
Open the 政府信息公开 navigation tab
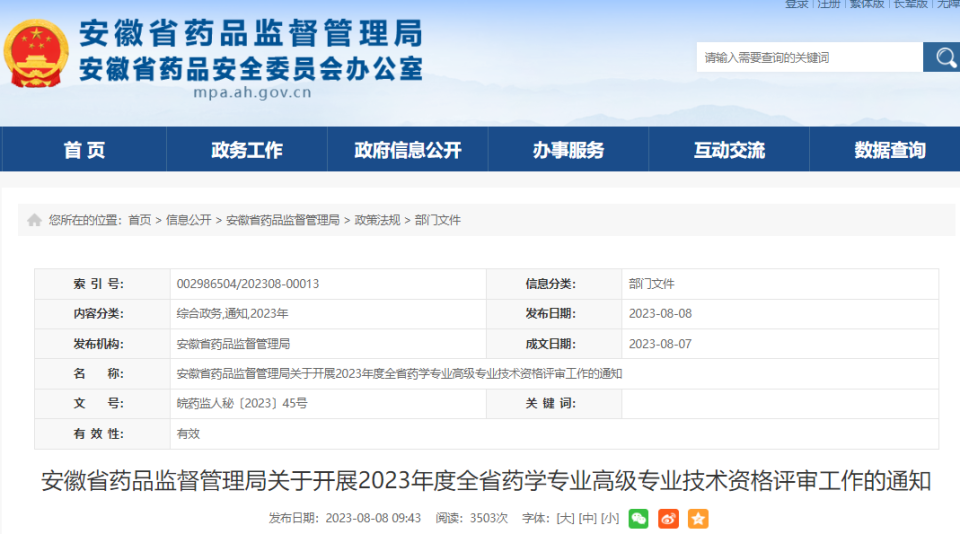[408, 149]
